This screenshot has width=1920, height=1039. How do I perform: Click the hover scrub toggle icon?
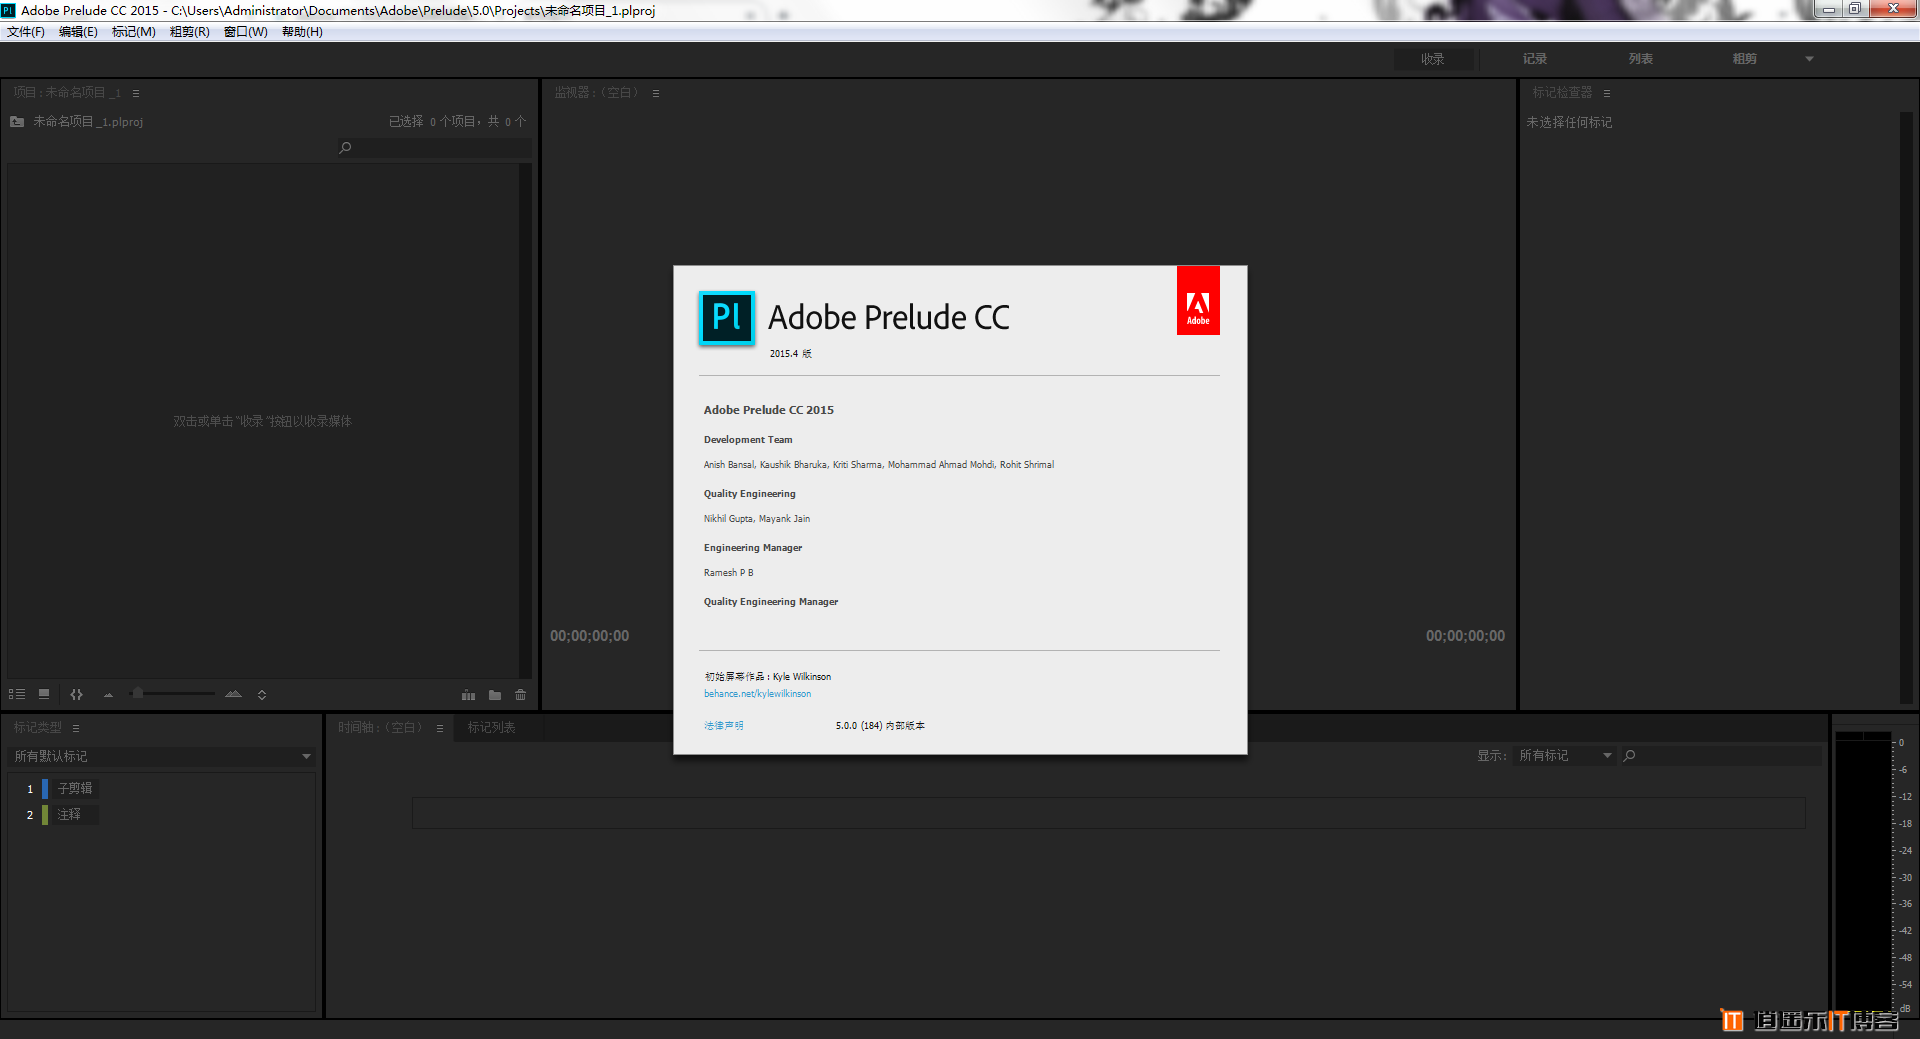(77, 694)
